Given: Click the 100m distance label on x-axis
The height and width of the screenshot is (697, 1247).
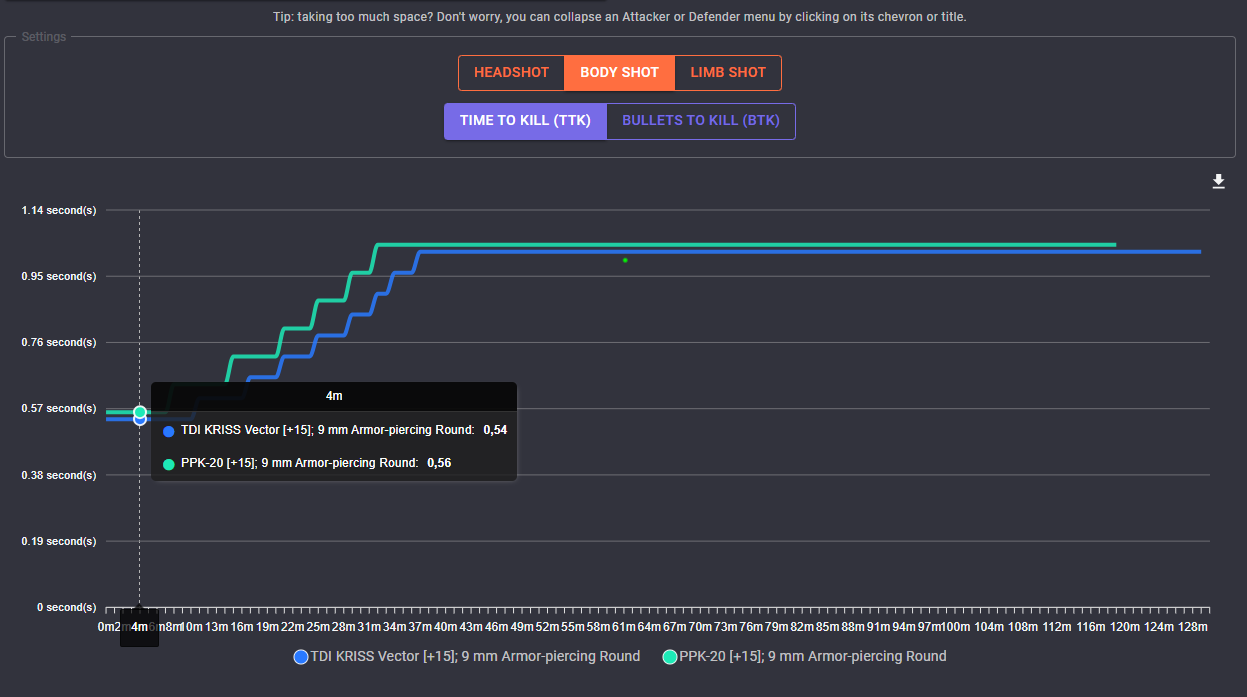Looking at the screenshot, I should click(957, 627).
